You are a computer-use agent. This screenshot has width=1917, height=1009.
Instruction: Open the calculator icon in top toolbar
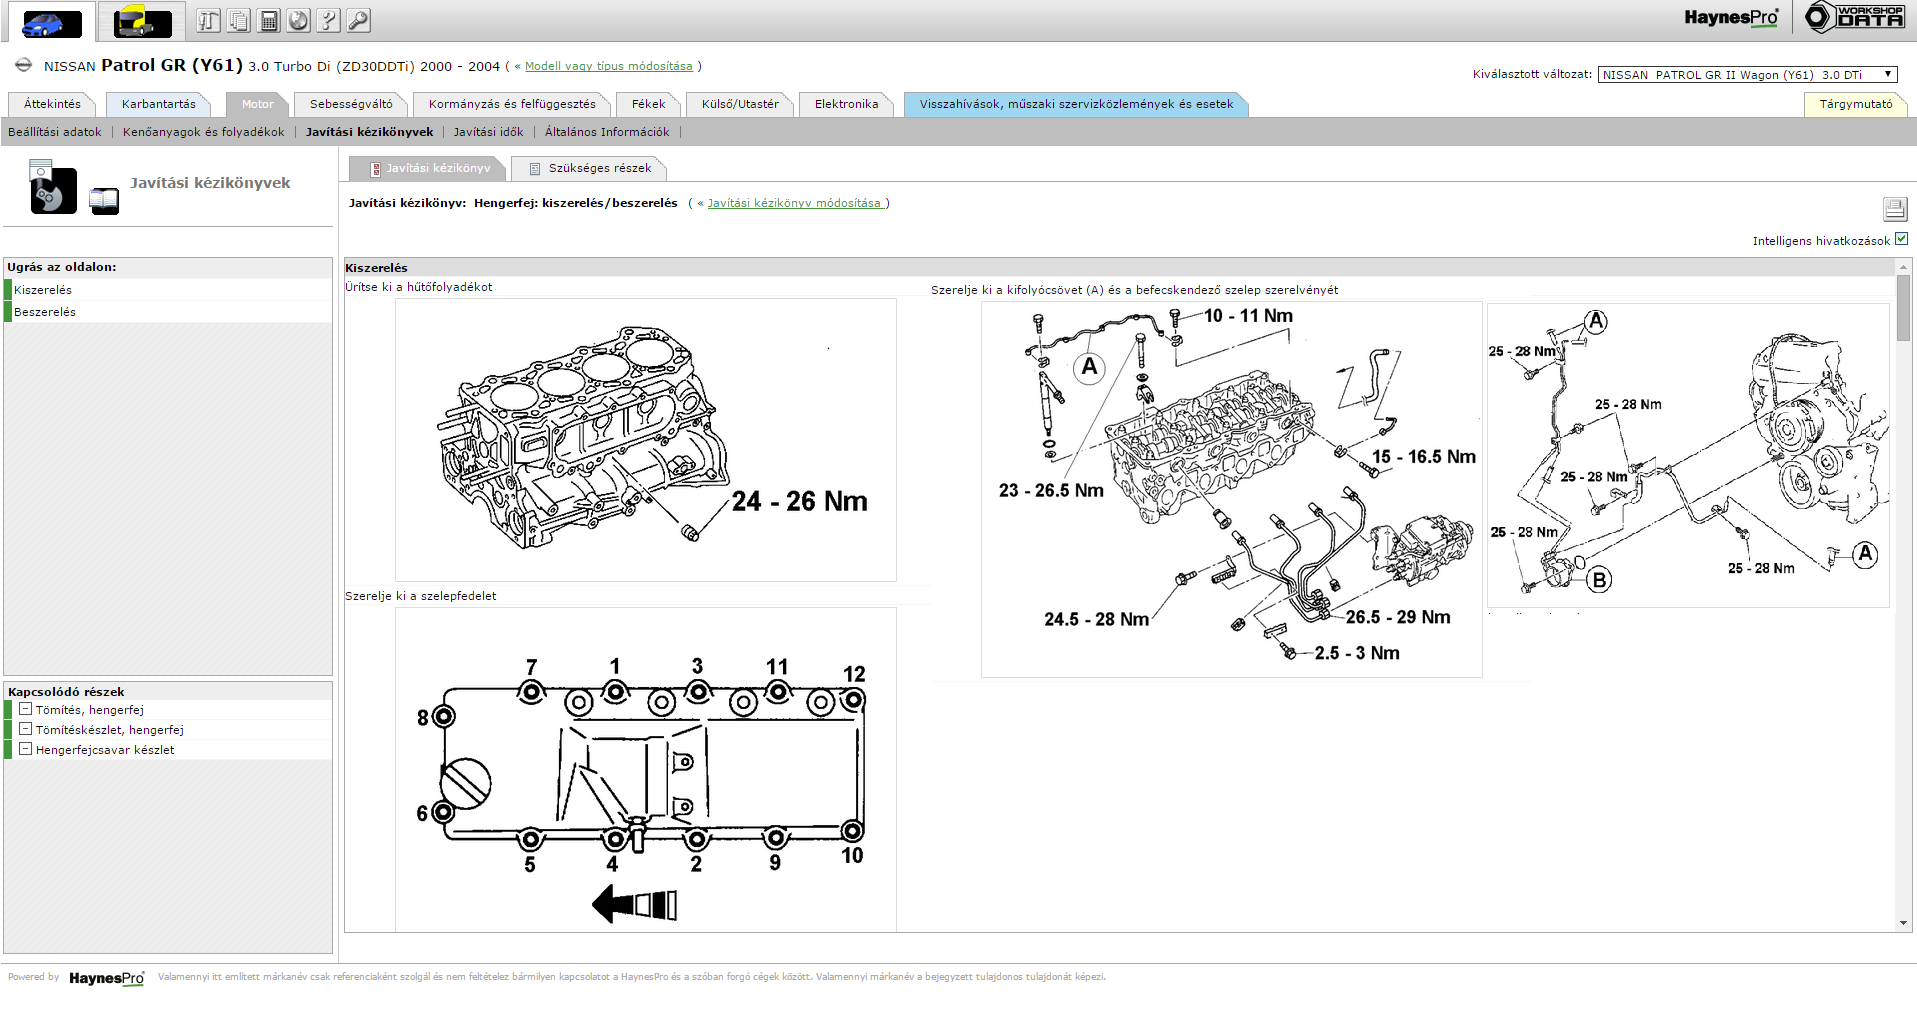[x=268, y=20]
